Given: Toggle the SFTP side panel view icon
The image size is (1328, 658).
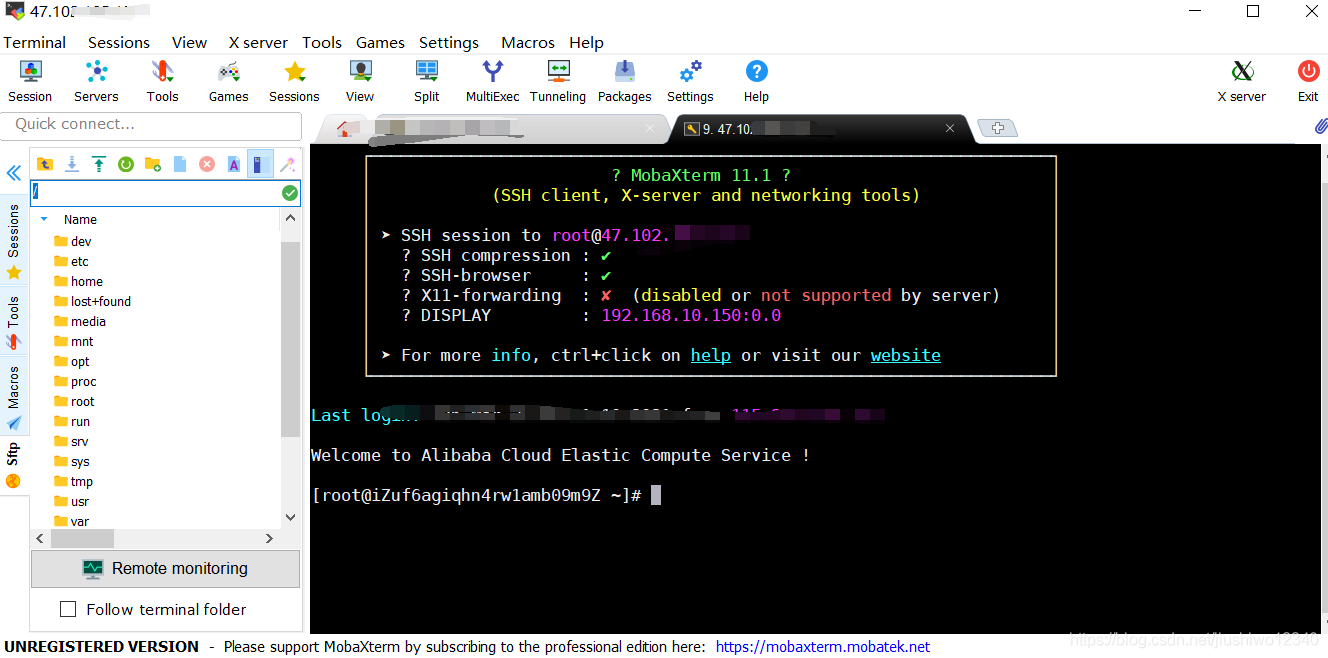Looking at the screenshot, I should [260, 164].
